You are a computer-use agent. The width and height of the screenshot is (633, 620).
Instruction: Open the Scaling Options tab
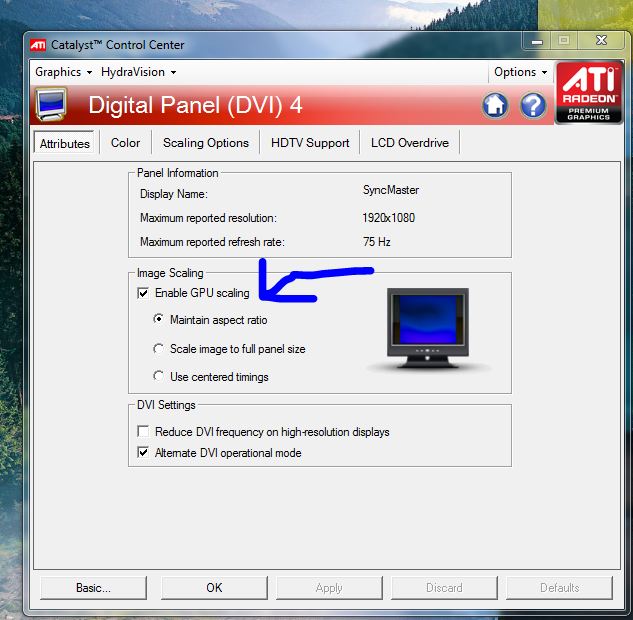(205, 142)
